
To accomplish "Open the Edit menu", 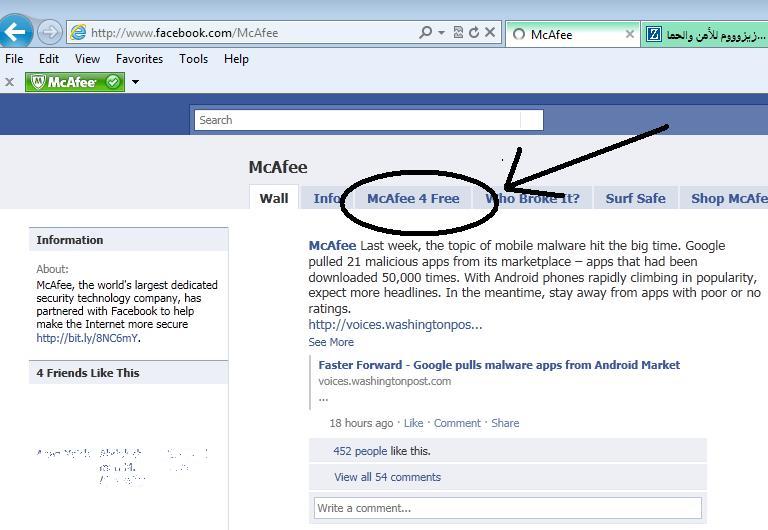I will (49, 59).
